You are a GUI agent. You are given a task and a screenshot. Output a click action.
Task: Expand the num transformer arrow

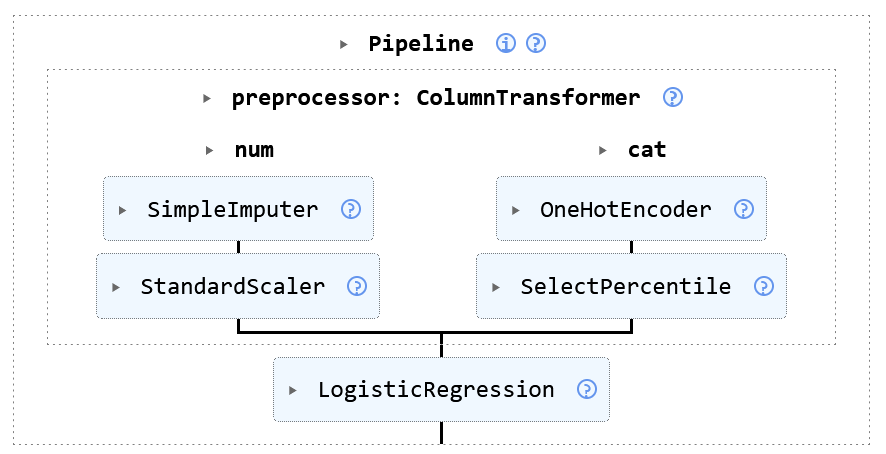coord(209,150)
